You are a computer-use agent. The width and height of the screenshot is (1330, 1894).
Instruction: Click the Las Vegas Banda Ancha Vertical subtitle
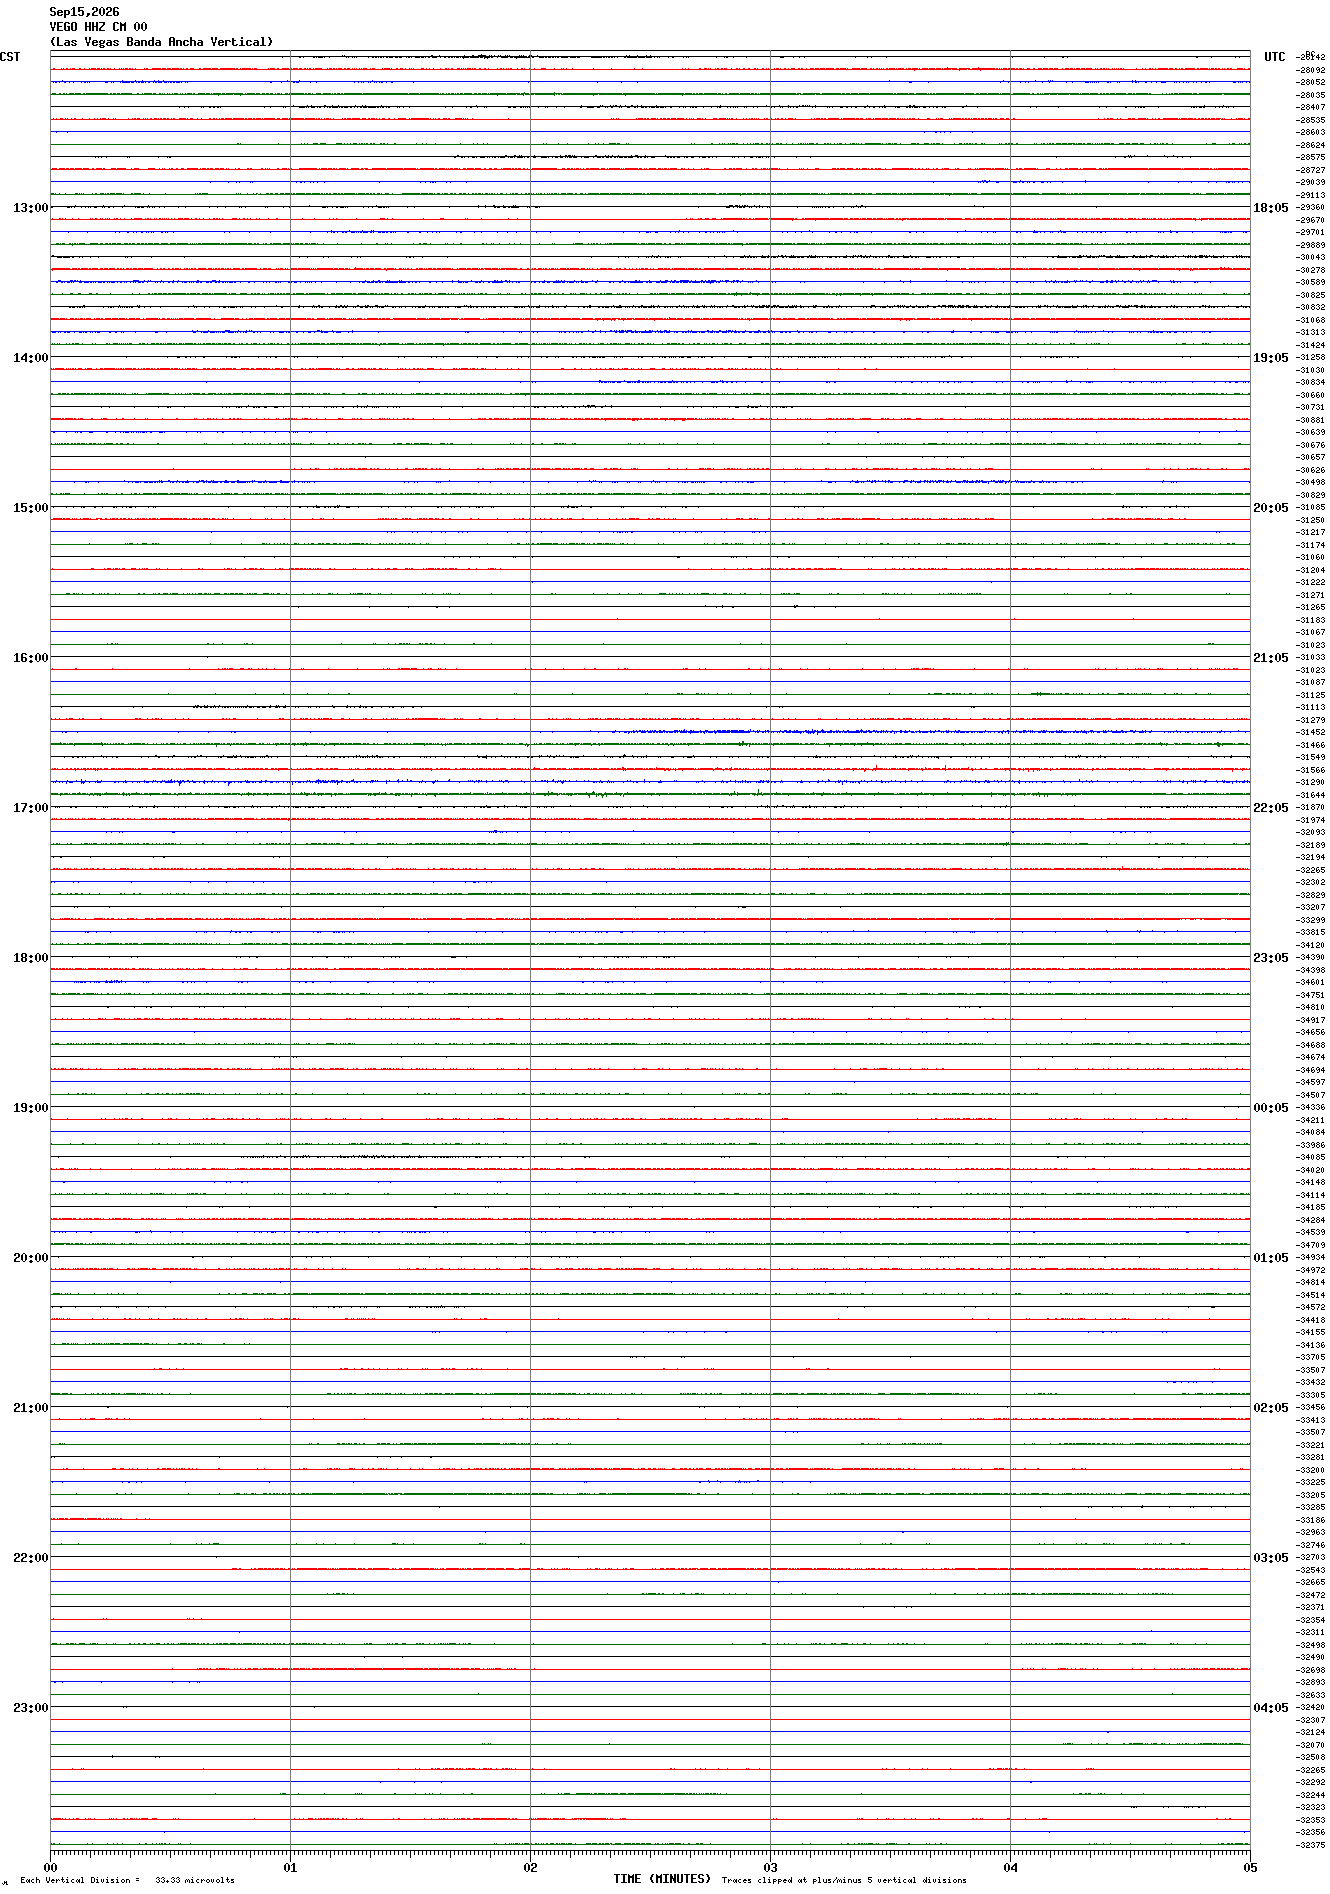tap(161, 42)
